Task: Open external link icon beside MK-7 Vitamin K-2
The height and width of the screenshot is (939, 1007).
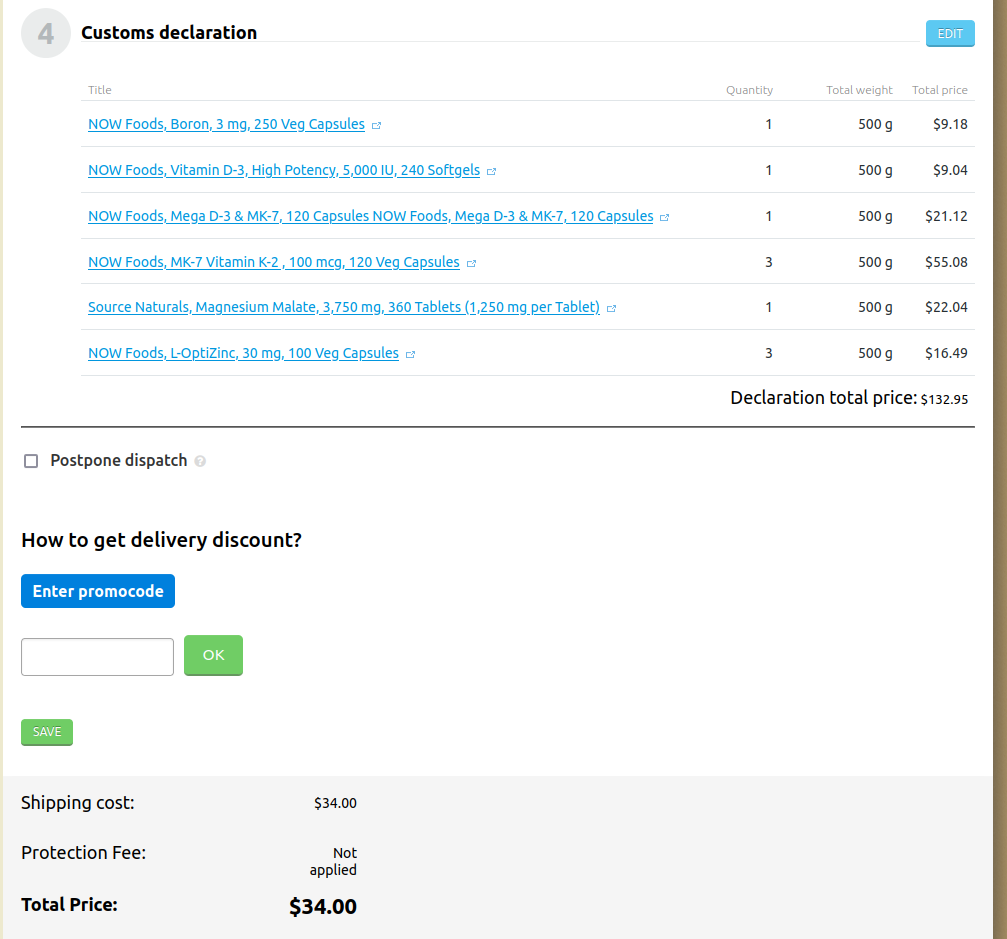Action: tap(471, 263)
